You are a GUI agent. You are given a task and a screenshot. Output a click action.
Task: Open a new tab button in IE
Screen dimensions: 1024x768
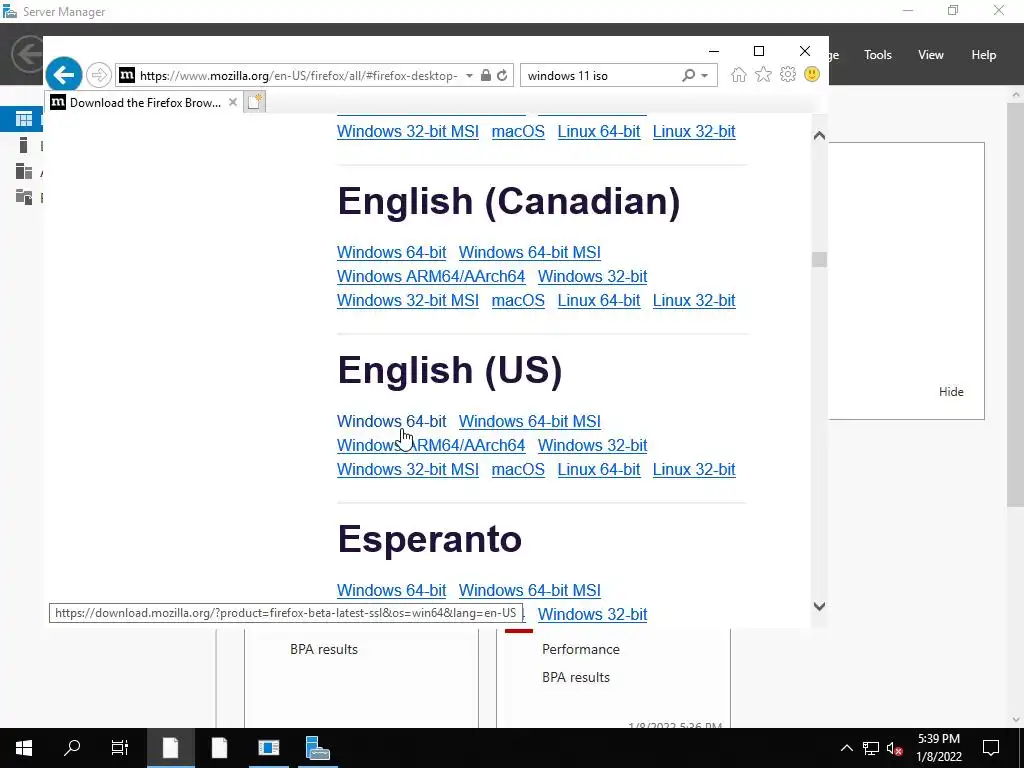pos(255,102)
